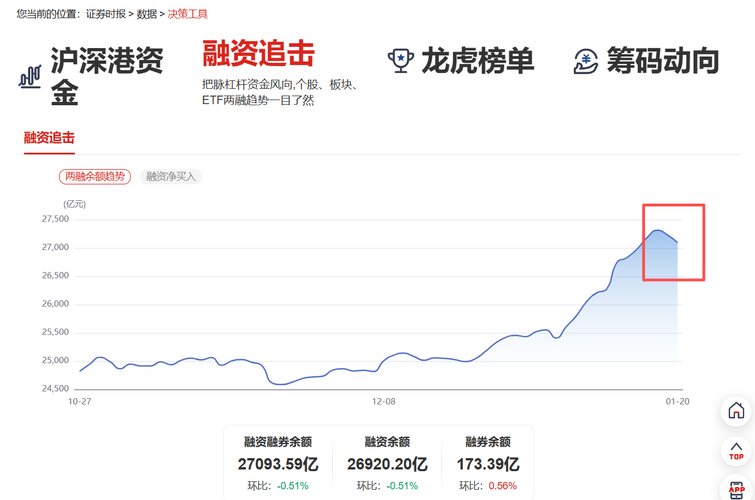This screenshot has width=755, height=500.
Task: Click the 26920.20亿 融资余额 value
Action: tap(387, 464)
